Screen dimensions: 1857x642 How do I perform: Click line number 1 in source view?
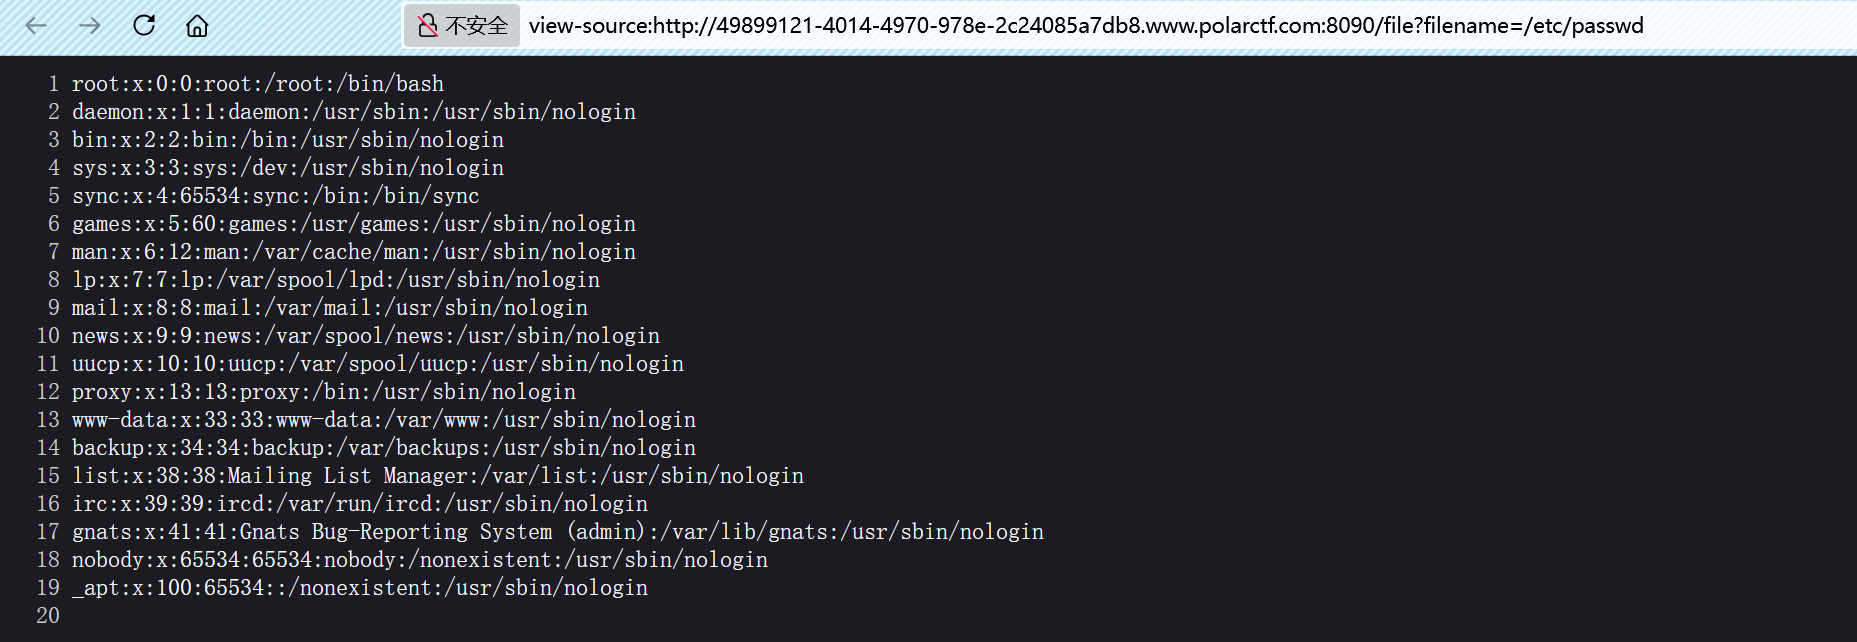[x=53, y=84]
